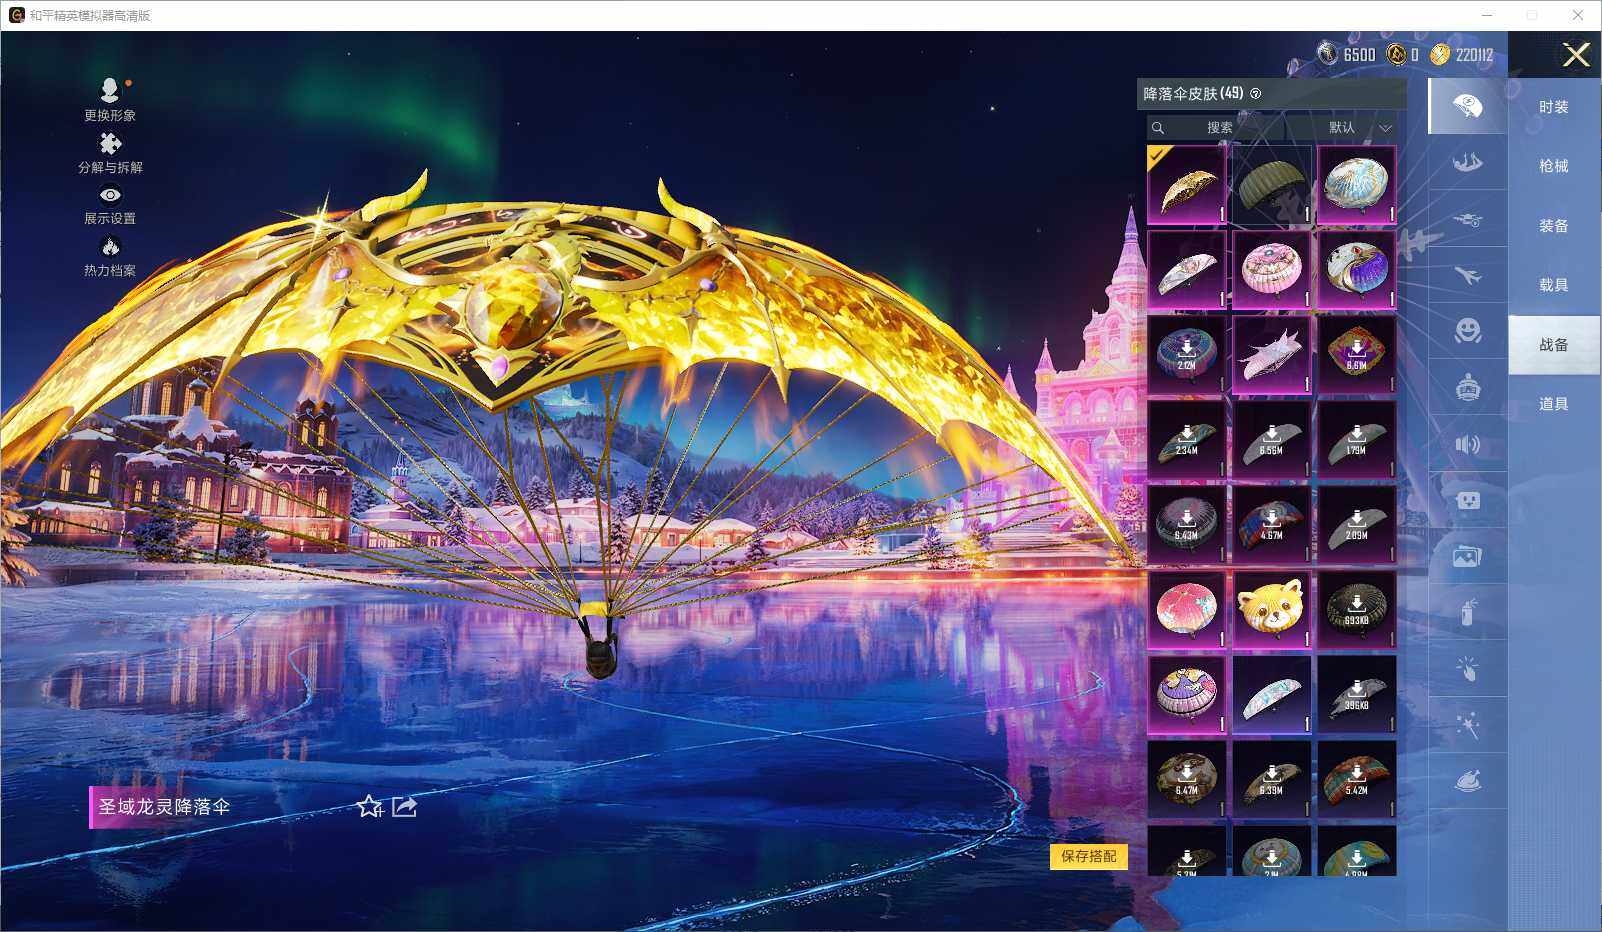Image resolution: width=1602 pixels, height=932 pixels.
Task: Switch to the 枪械 tab
Action: (x=1553, y=166)
